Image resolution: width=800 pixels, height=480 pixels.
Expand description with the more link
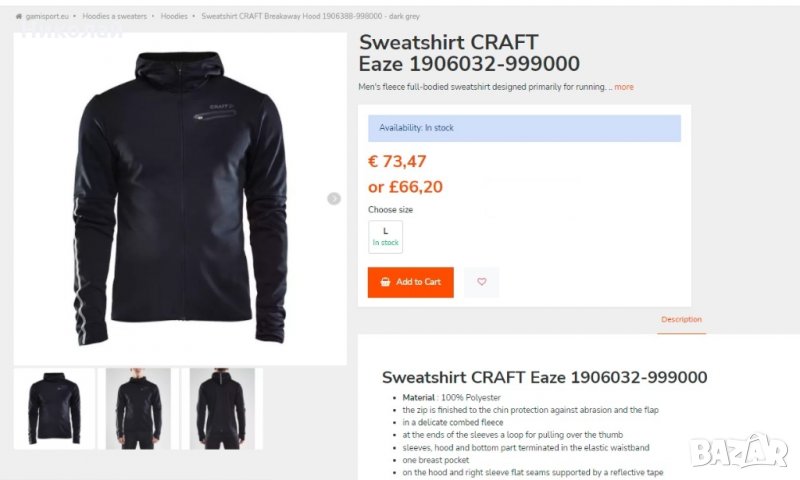623,87
